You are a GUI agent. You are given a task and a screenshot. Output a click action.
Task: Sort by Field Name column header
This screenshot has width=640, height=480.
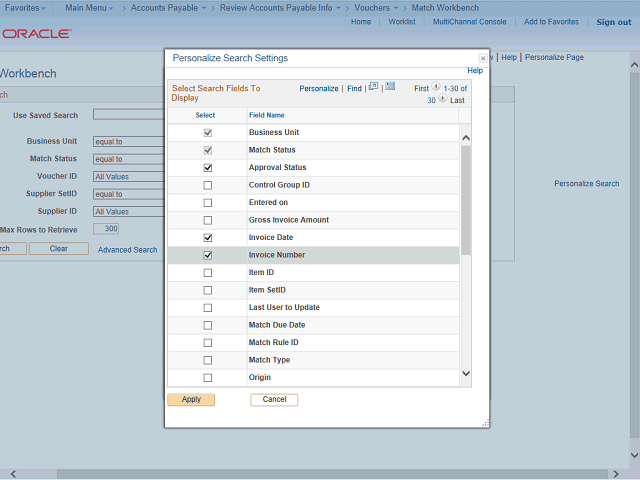tap(267, 115)
